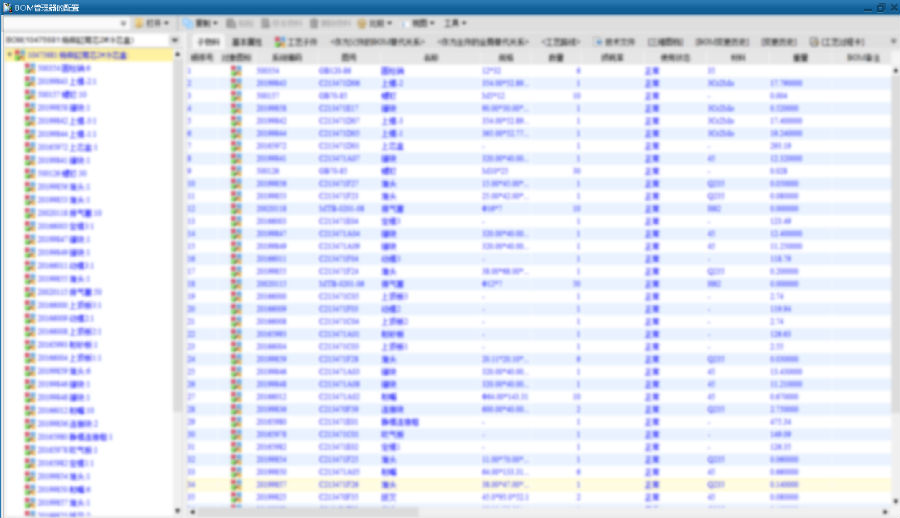
Task: Click the object icon in highlighted row 34
Action: pyautogui.click(x=236, y=485)
